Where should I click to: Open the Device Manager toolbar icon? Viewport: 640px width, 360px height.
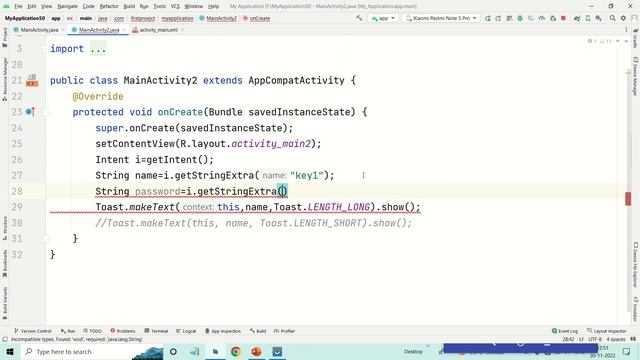588,18
